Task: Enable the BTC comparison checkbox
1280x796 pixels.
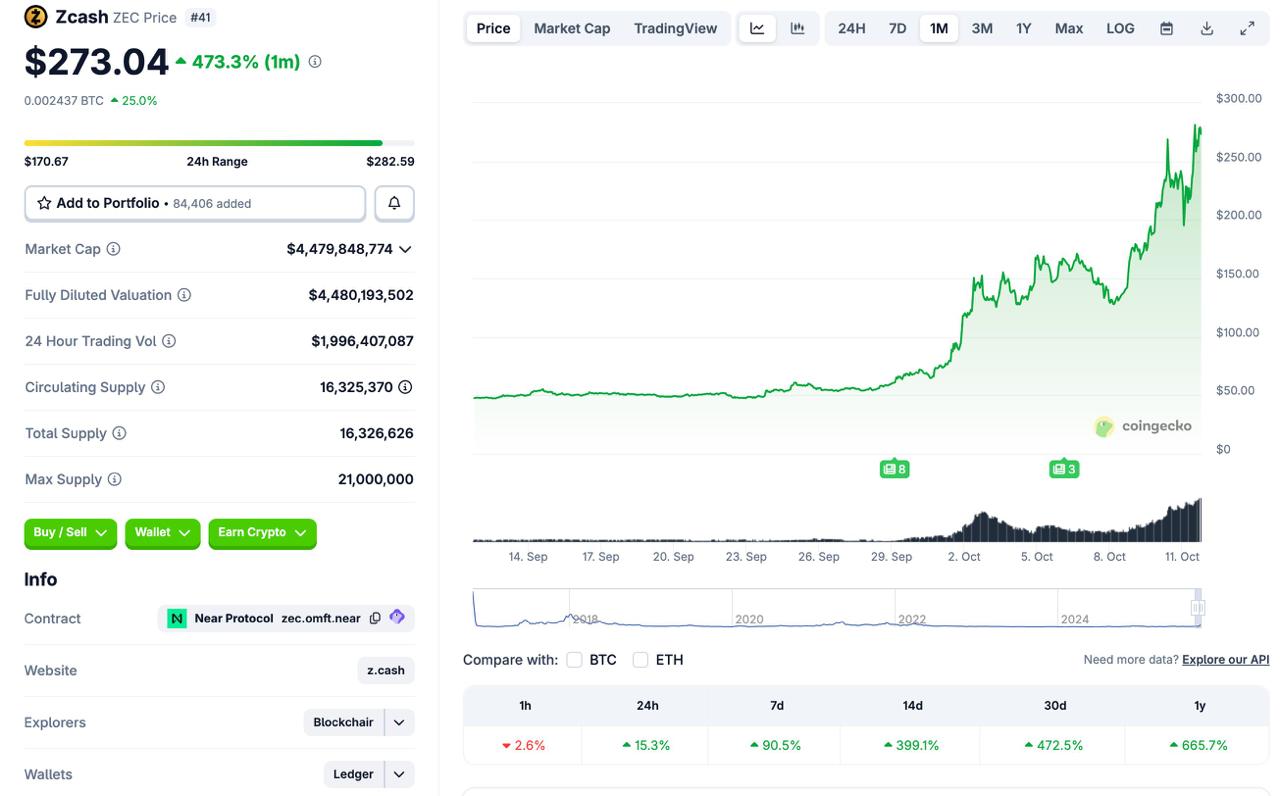Action: (574, 660)
